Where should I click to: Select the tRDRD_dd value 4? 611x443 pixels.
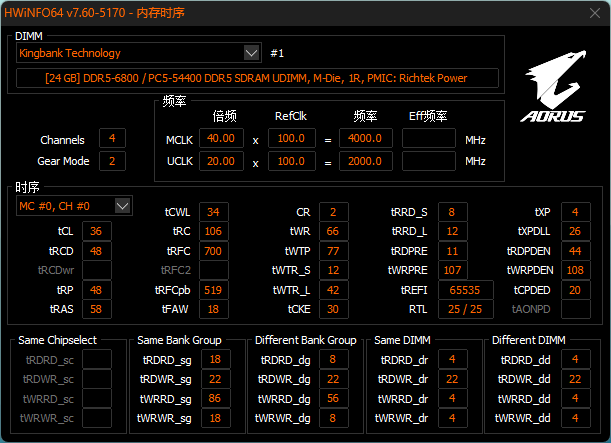coord(576,359)
